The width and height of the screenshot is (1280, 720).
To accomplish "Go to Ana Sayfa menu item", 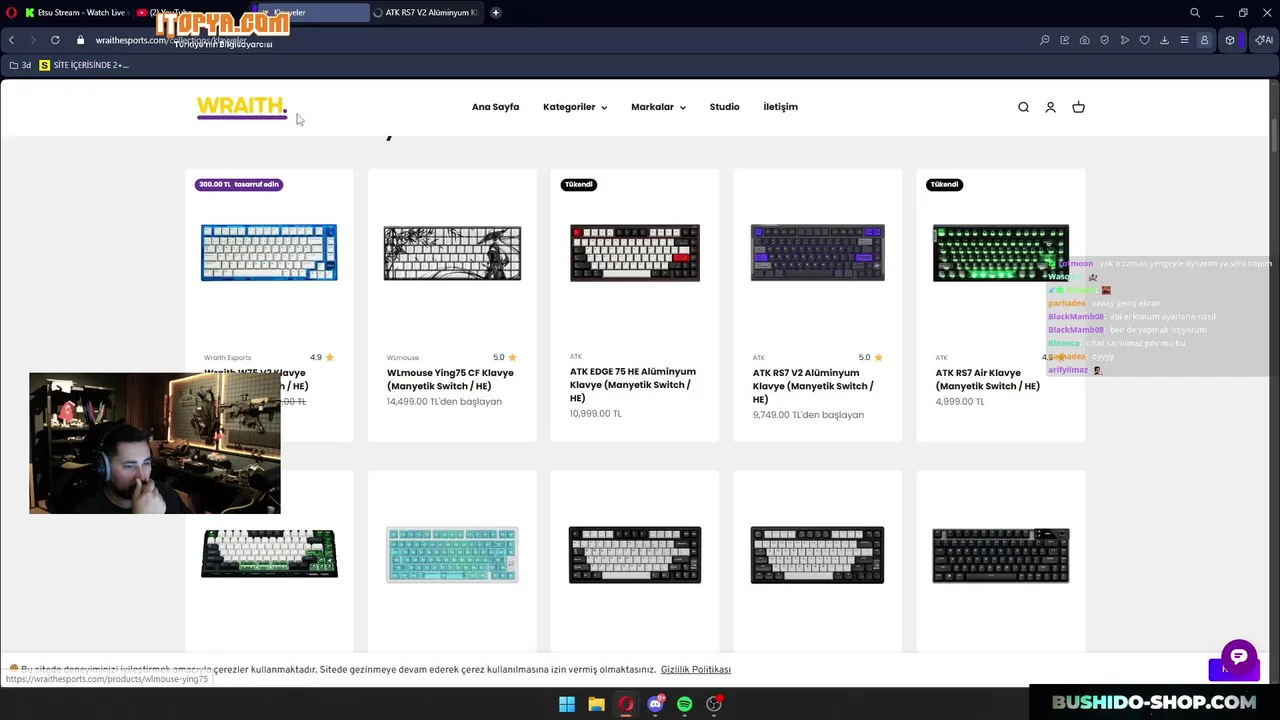I will tap(495, 107).
